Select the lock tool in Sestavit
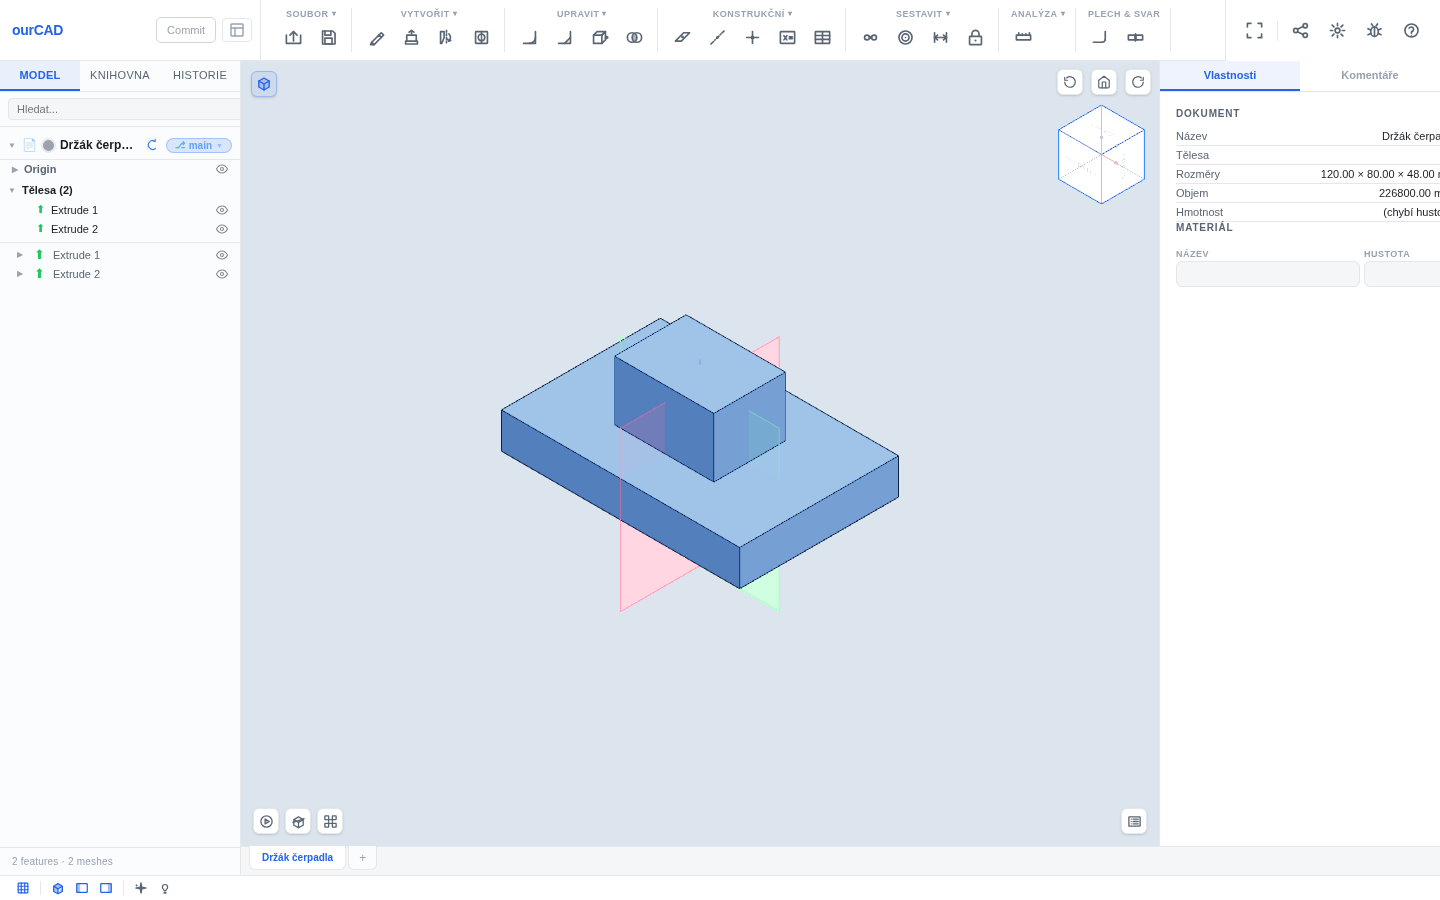The width and height of the screenshot is (1440, 900). (x=975, y=38)
